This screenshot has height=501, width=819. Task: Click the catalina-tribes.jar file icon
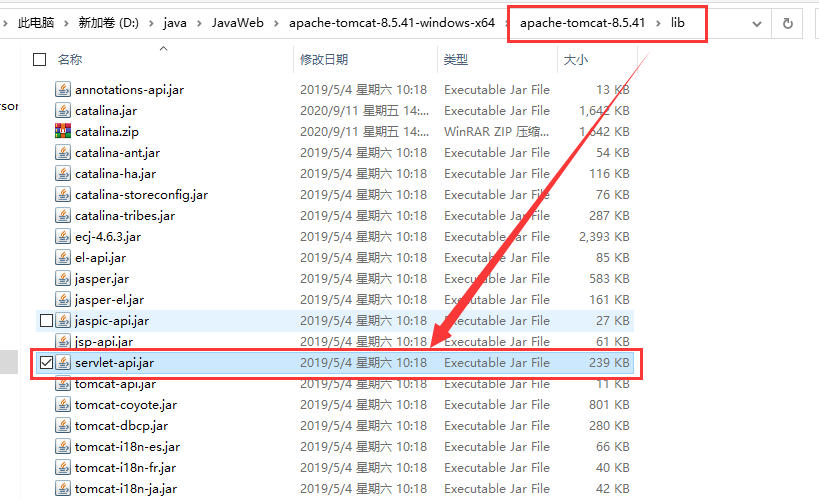[x=63, y=215]
